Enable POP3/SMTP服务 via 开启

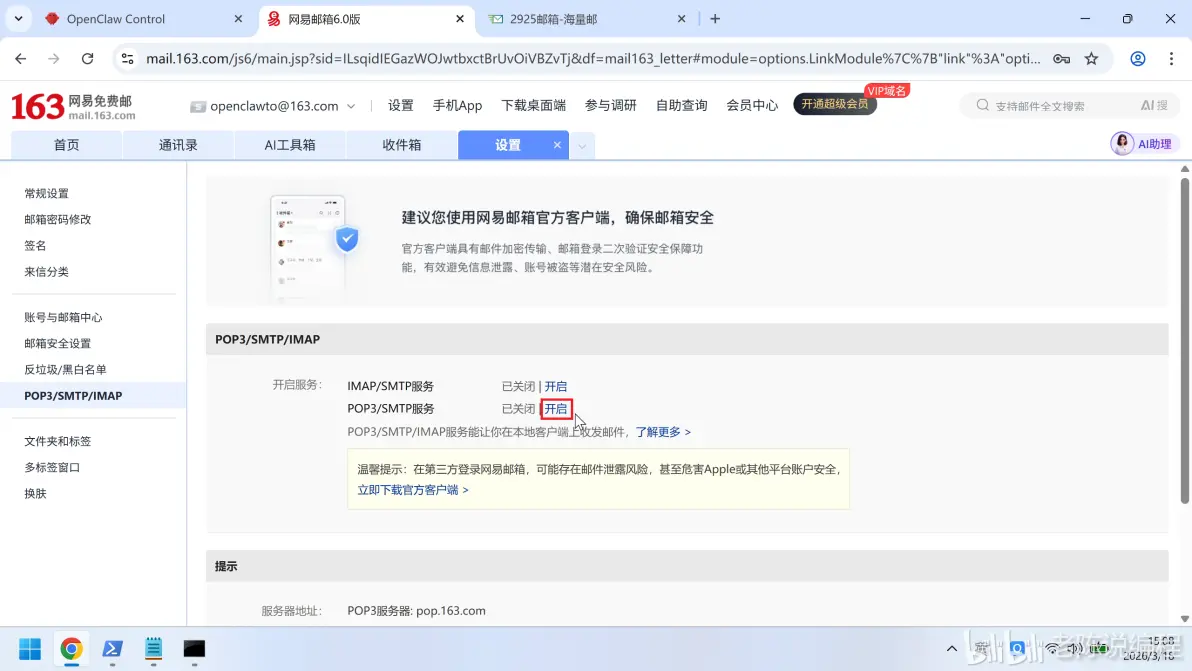pos(556,409)
